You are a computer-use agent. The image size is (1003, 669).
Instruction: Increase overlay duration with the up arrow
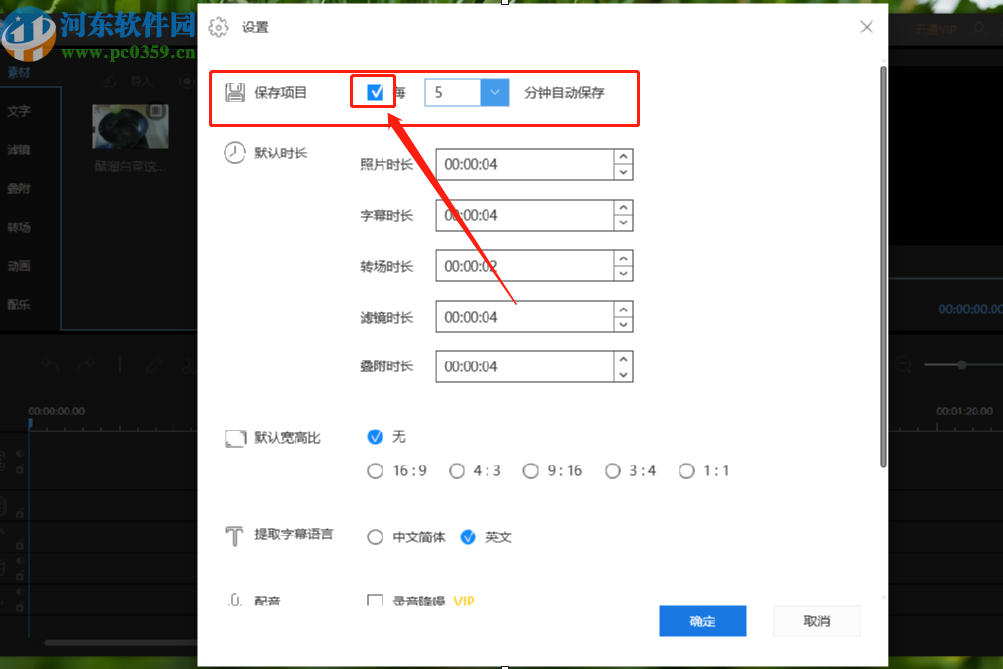(623, 359)
